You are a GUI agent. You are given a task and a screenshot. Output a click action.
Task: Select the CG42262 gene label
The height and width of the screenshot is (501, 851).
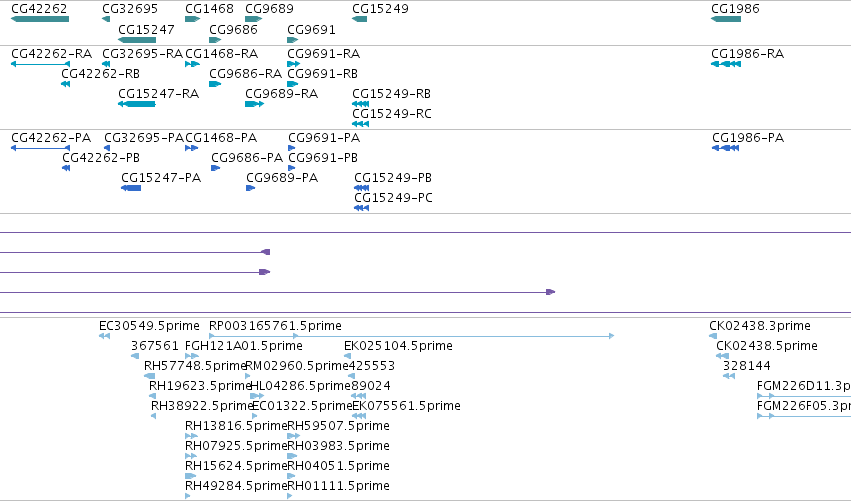(39, 9)
